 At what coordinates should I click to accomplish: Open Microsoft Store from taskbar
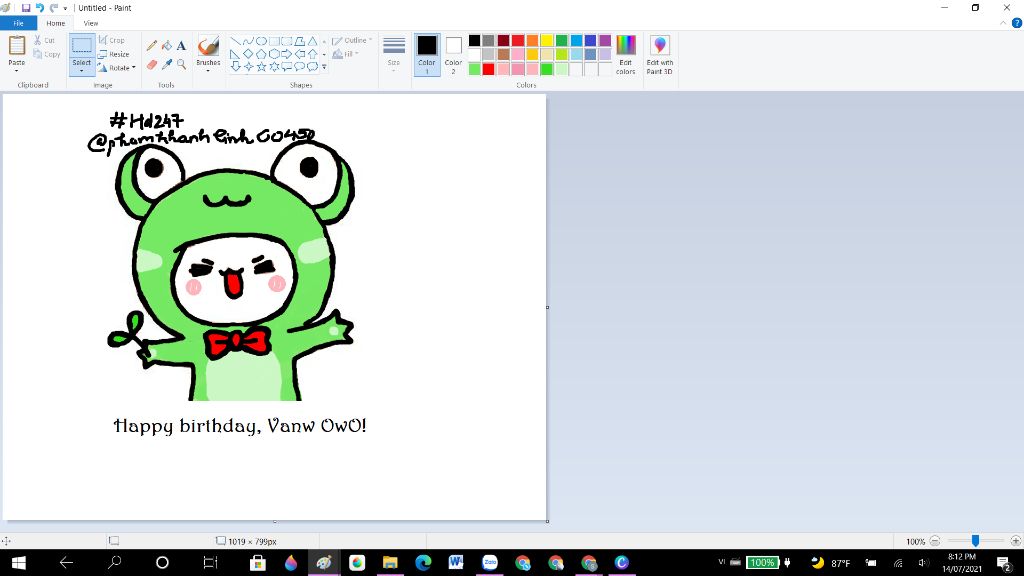tap(258, 562)
